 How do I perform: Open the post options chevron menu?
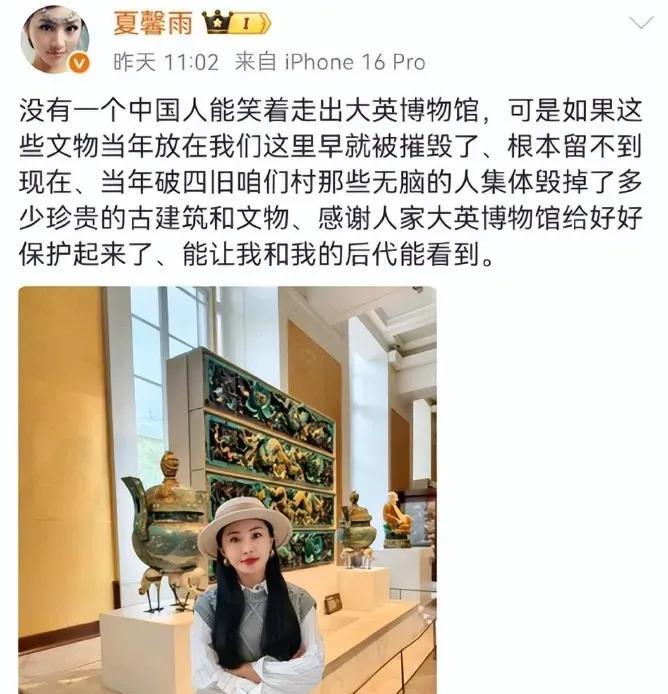[641, 23]
